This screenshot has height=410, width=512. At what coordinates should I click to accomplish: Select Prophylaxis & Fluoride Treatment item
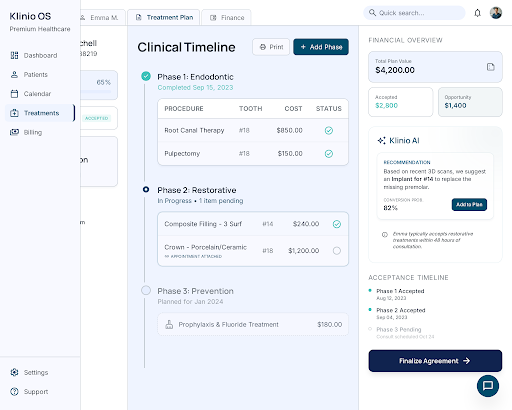coord(253,324)
